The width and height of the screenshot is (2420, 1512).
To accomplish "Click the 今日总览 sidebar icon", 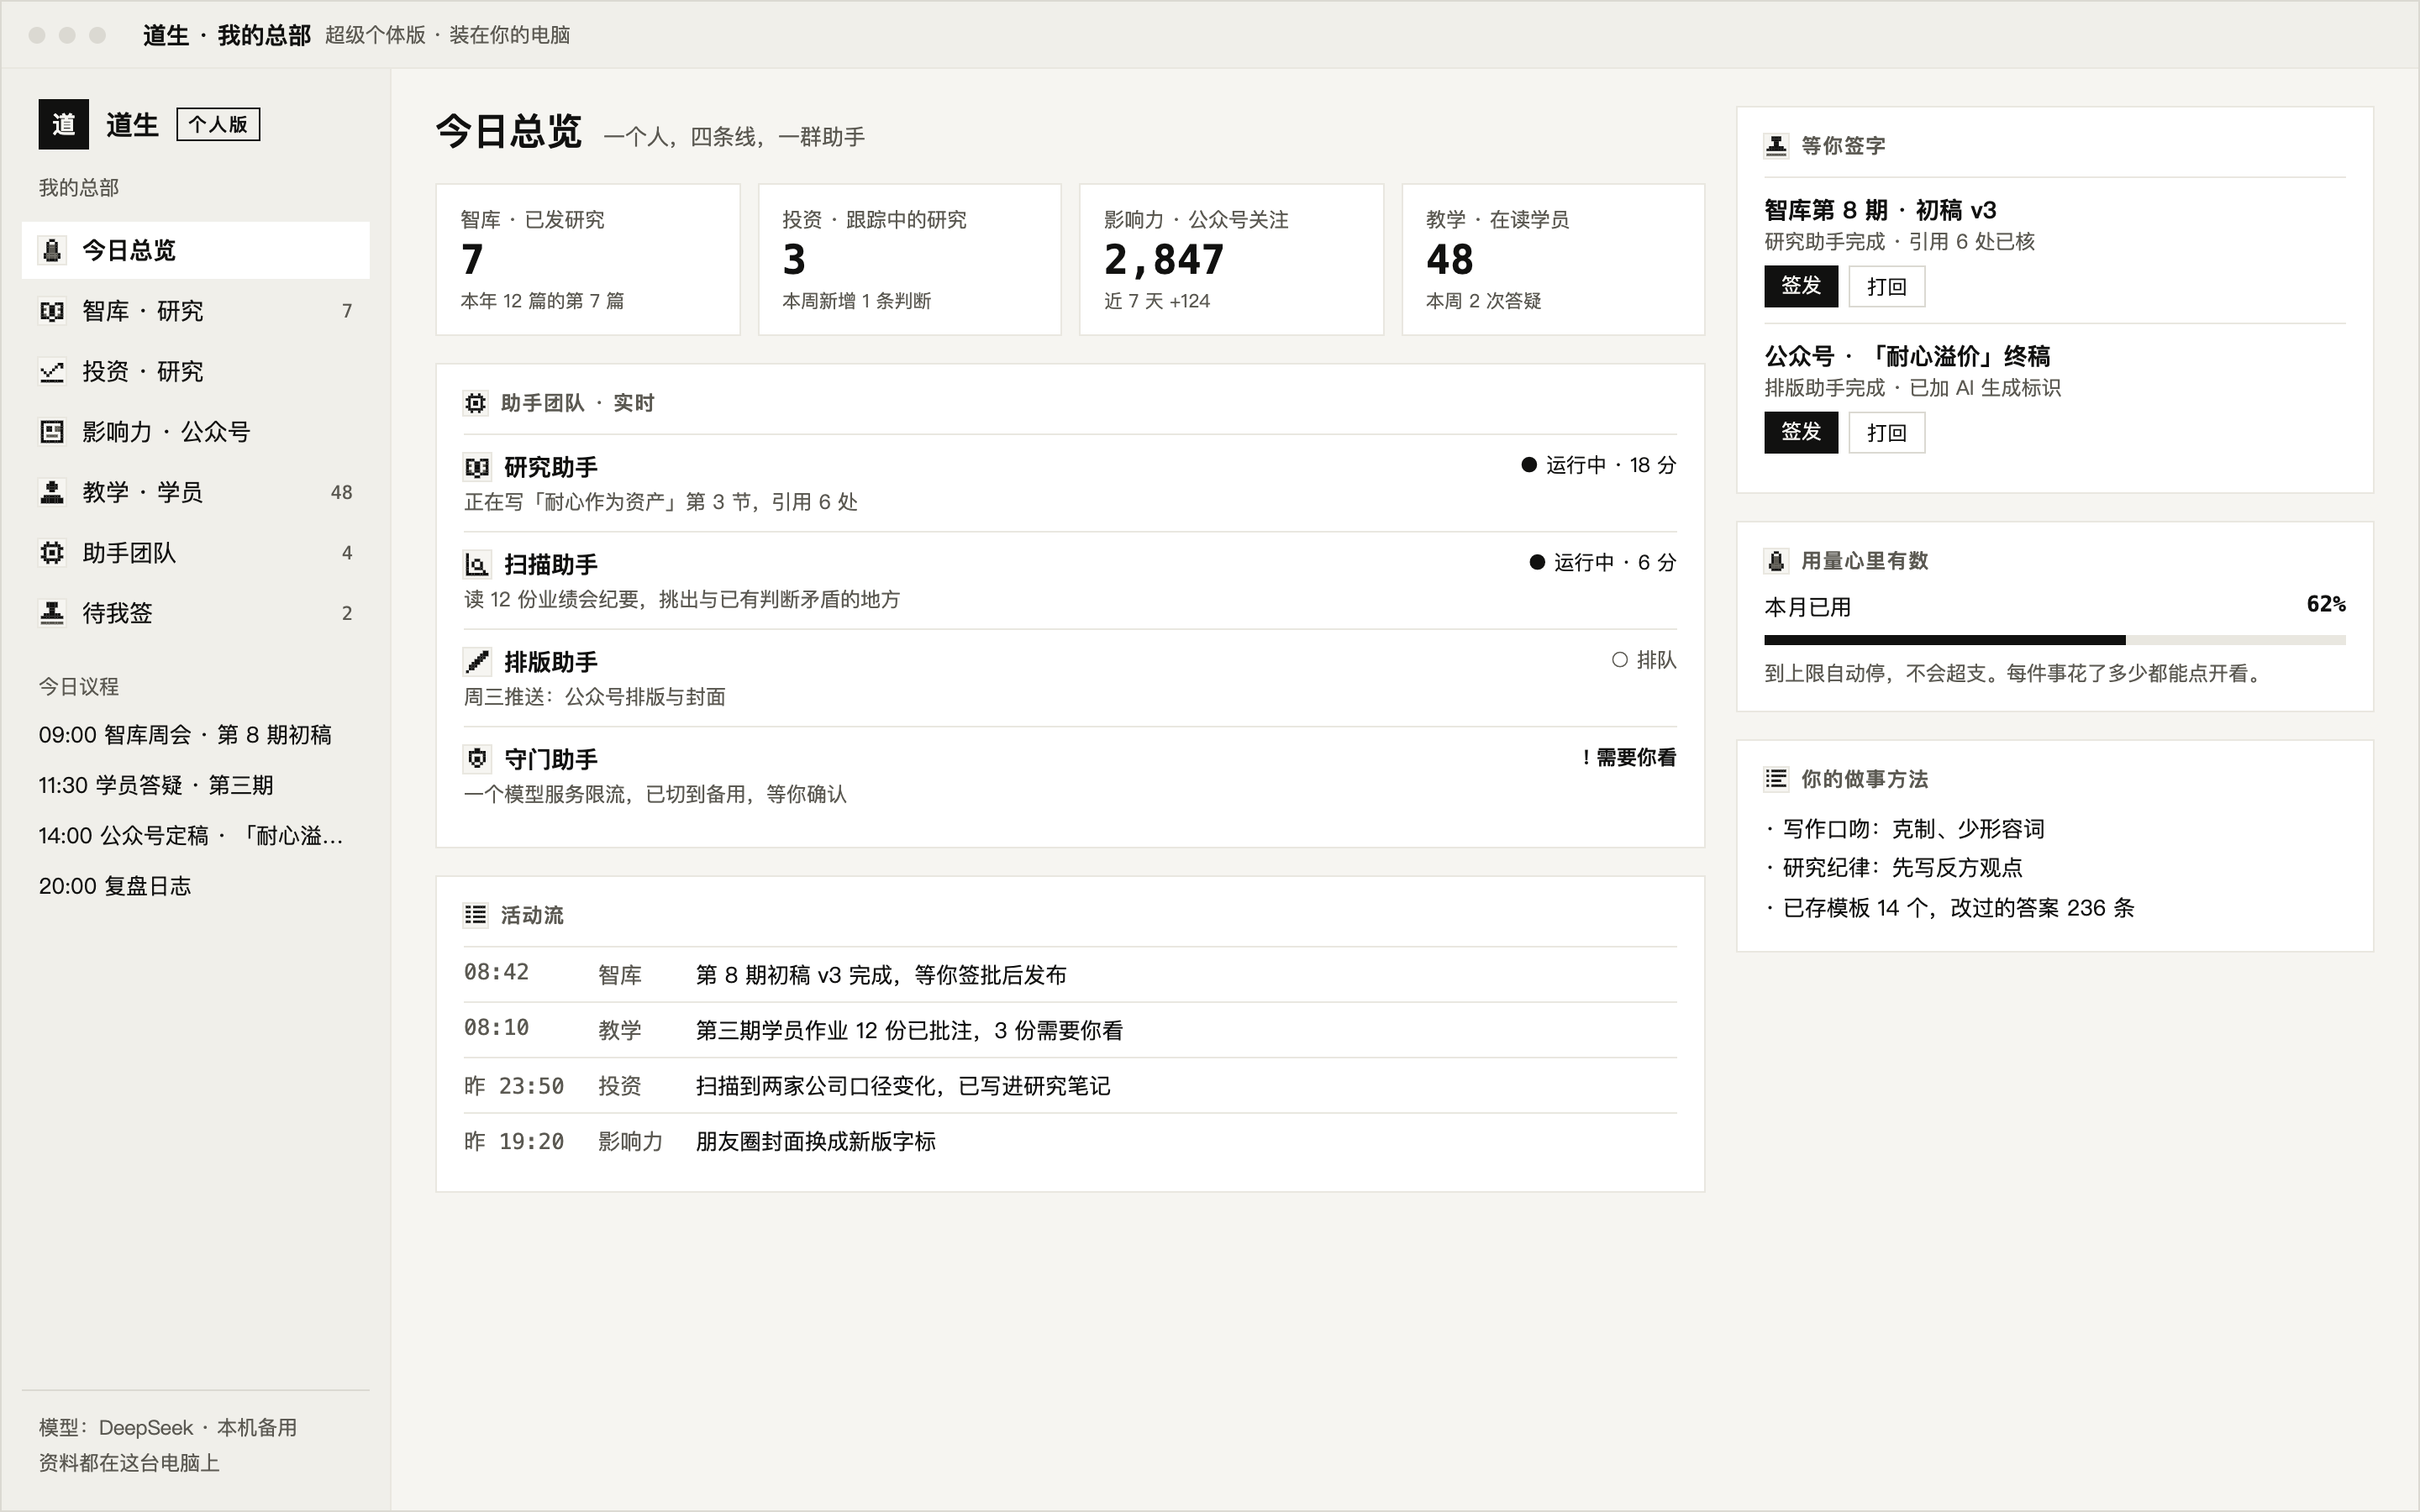I will (52, 250).
